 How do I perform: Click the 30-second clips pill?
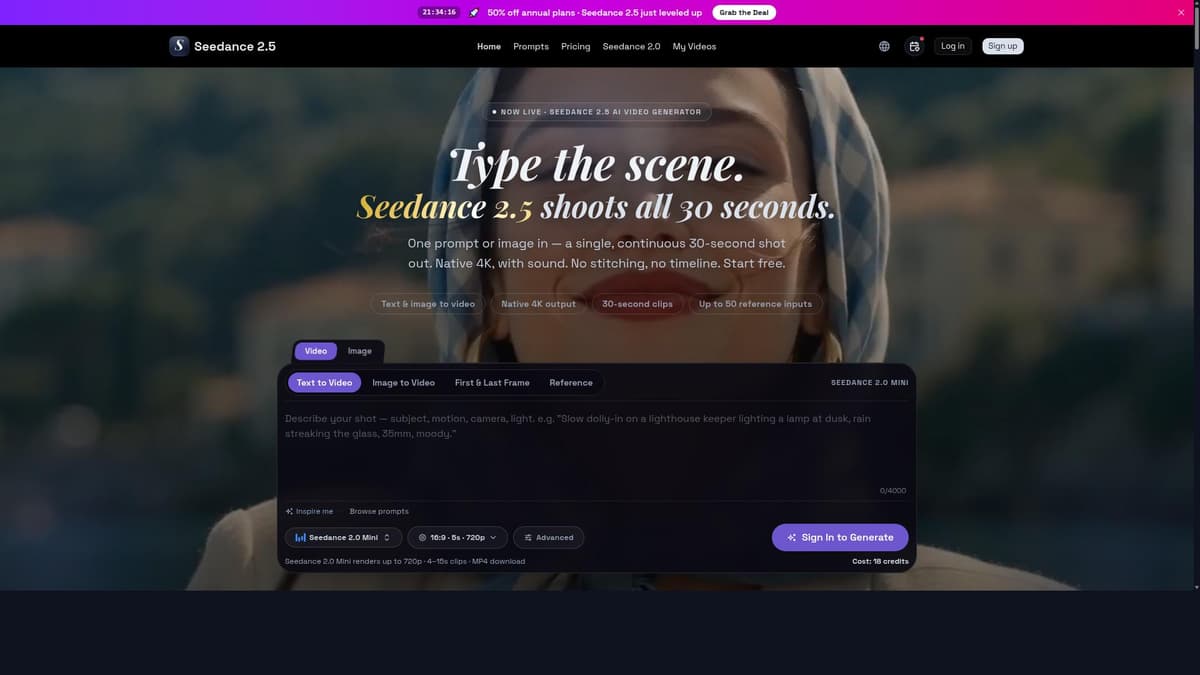point(637,304)
